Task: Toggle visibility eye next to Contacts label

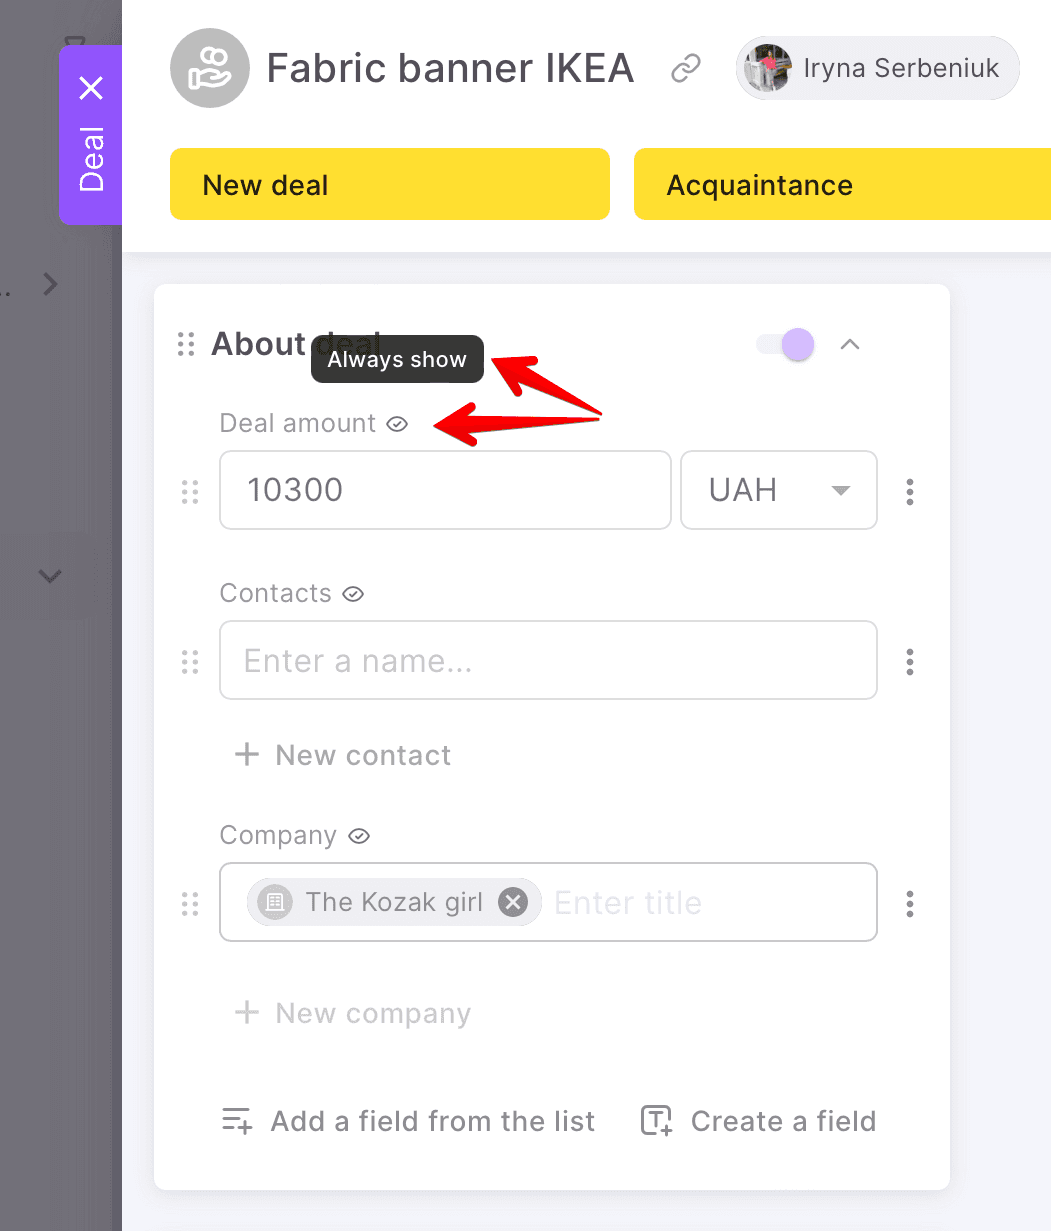Action: tap(353, 594)
